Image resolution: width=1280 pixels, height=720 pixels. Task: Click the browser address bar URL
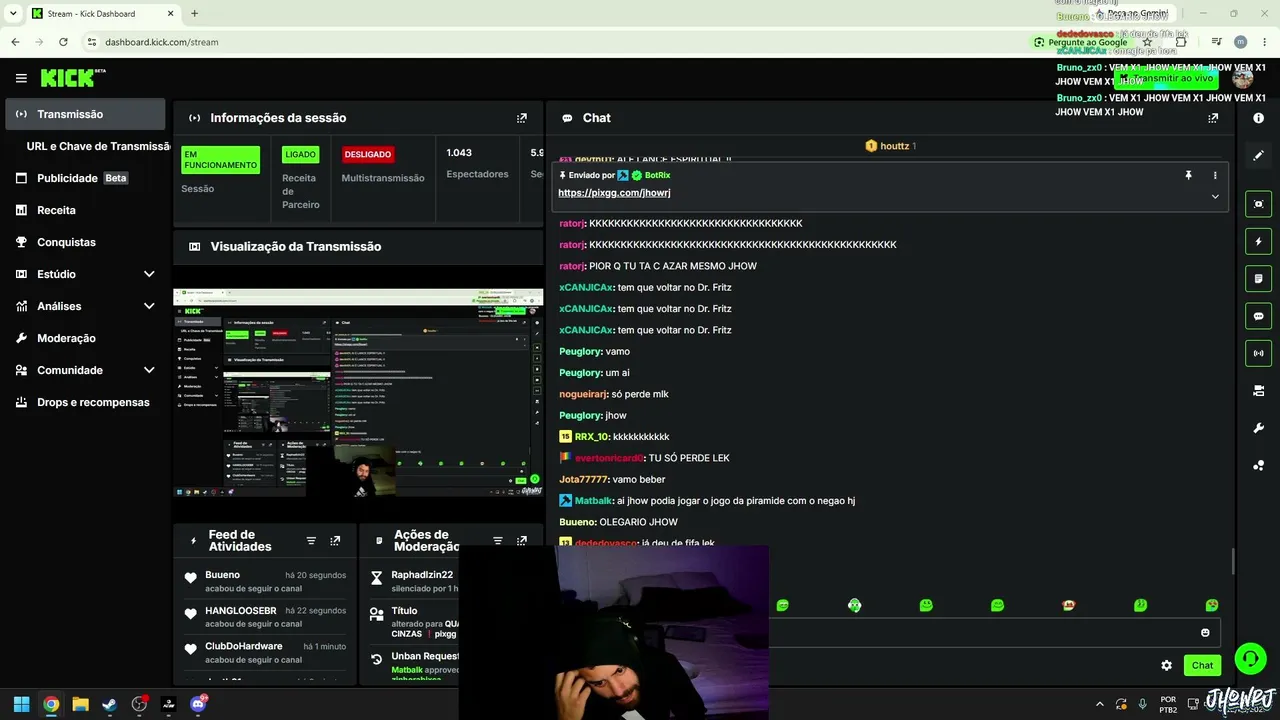click(162, 42)
